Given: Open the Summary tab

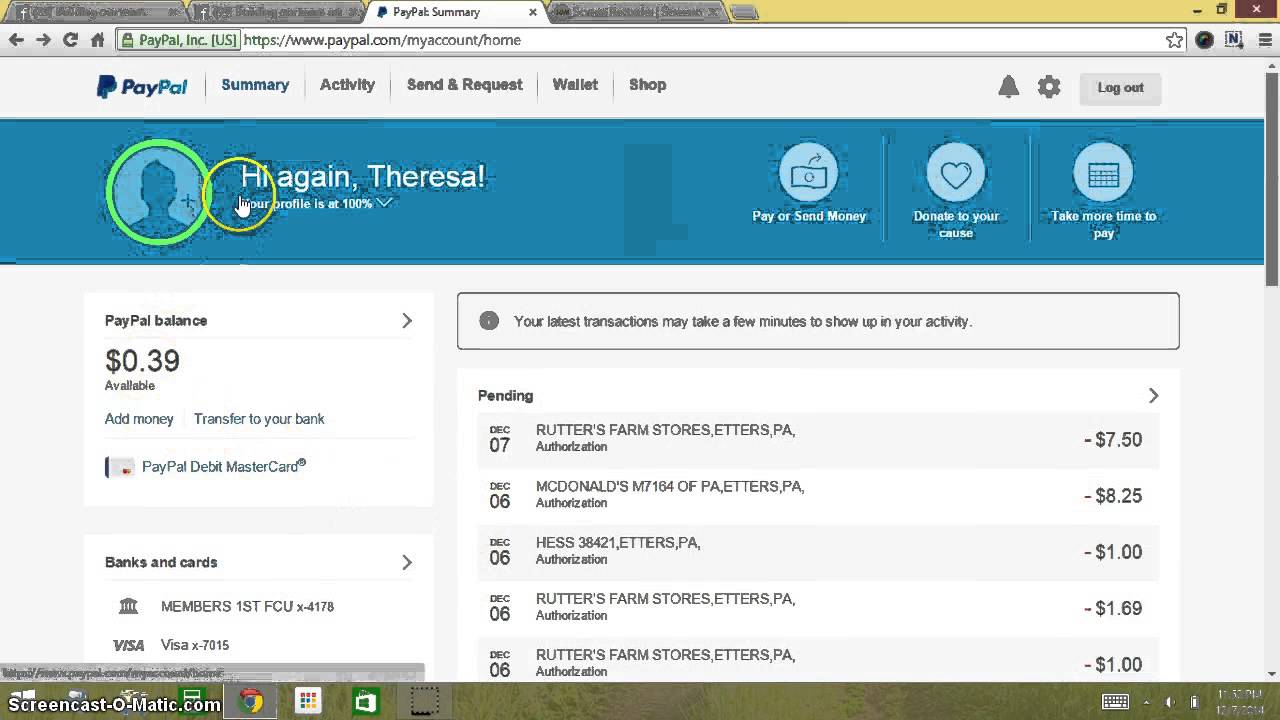Looking at the screenshot, I should [255, 85].
